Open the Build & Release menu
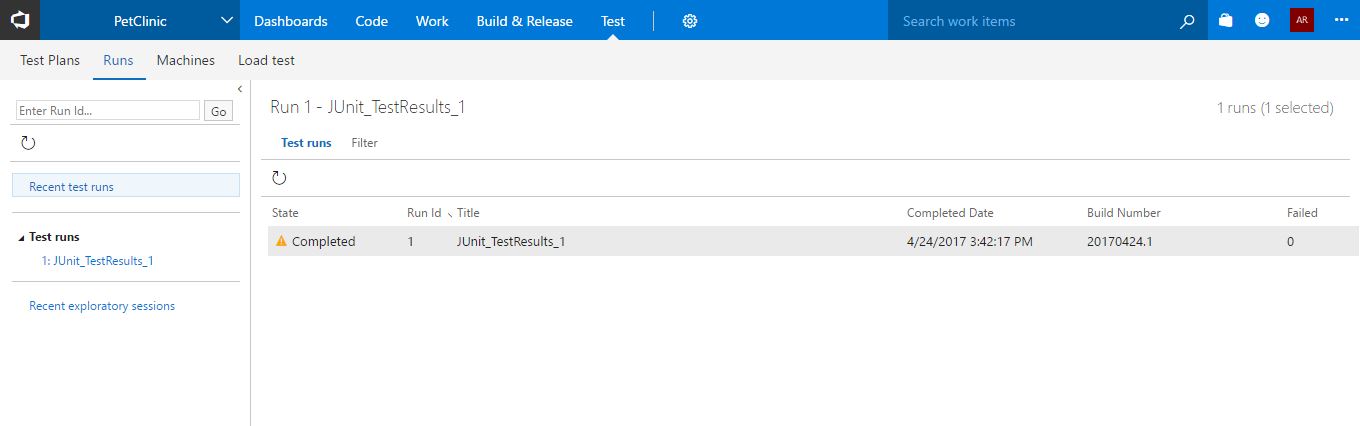This screenshot has height=426, width=1360. (524, 21)
